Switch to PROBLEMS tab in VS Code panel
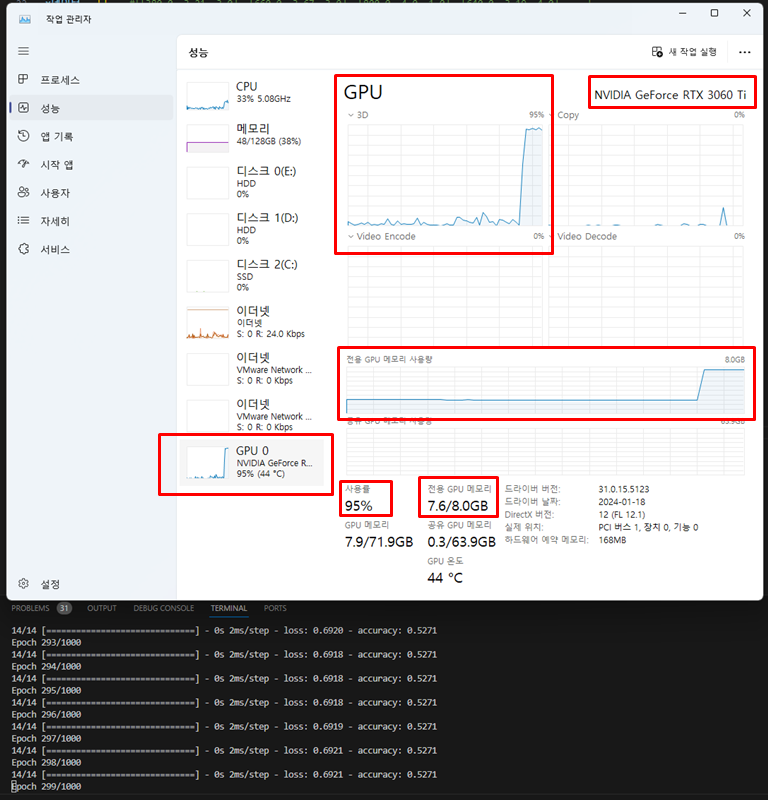The image size is (768, 800). [30, 608]
